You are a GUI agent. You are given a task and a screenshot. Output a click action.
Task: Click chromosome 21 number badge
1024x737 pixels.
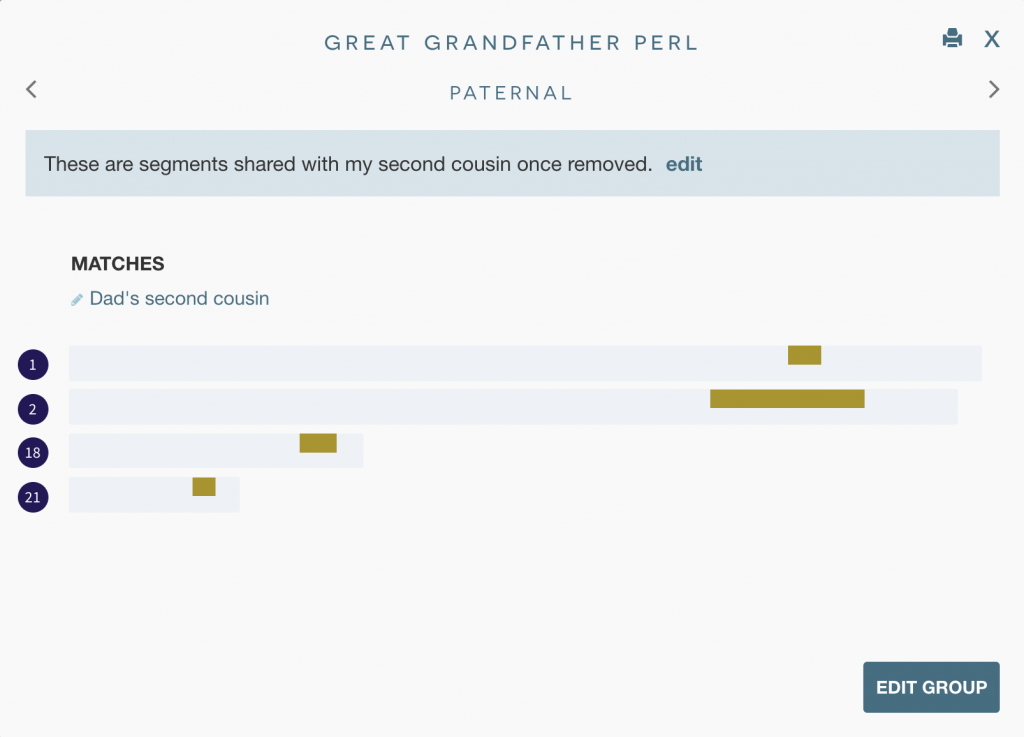click(x=33, y=497)
